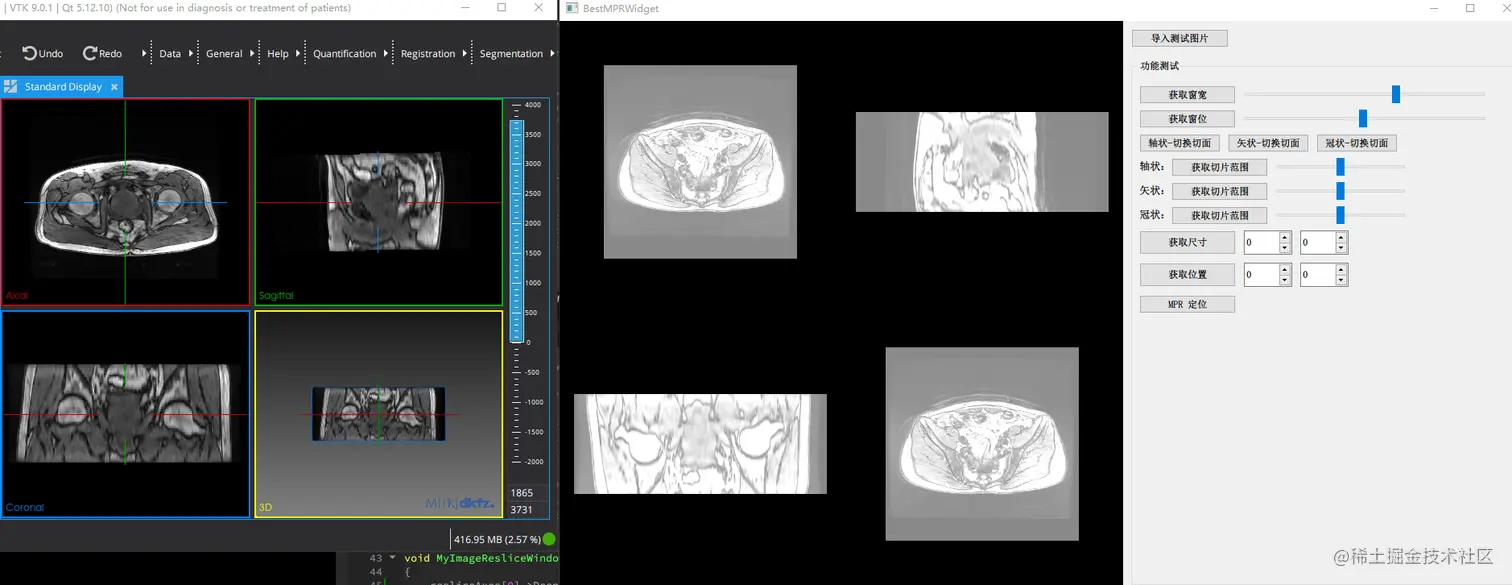1512x585 pixels.
Task: Increase second 获取尺寸 spinbox with up arrow
Action: (x=1341, y=237)
